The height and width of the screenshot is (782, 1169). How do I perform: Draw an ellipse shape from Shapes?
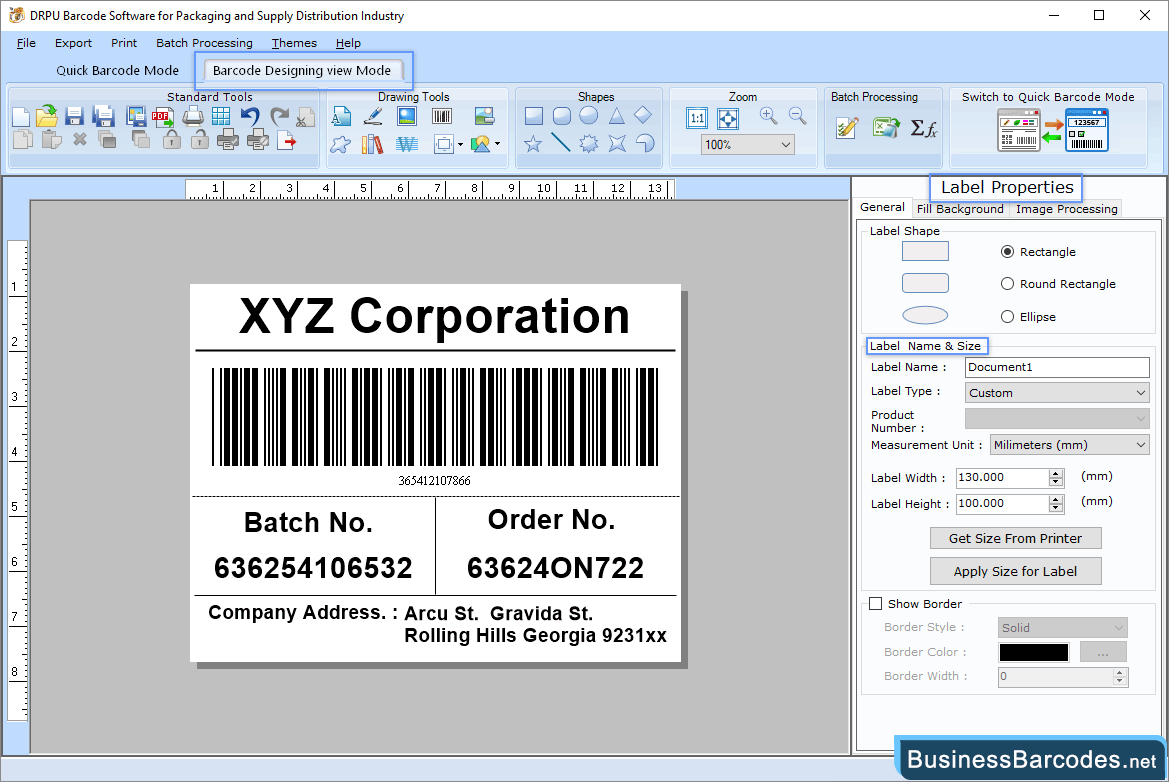[x=589, y=116]
